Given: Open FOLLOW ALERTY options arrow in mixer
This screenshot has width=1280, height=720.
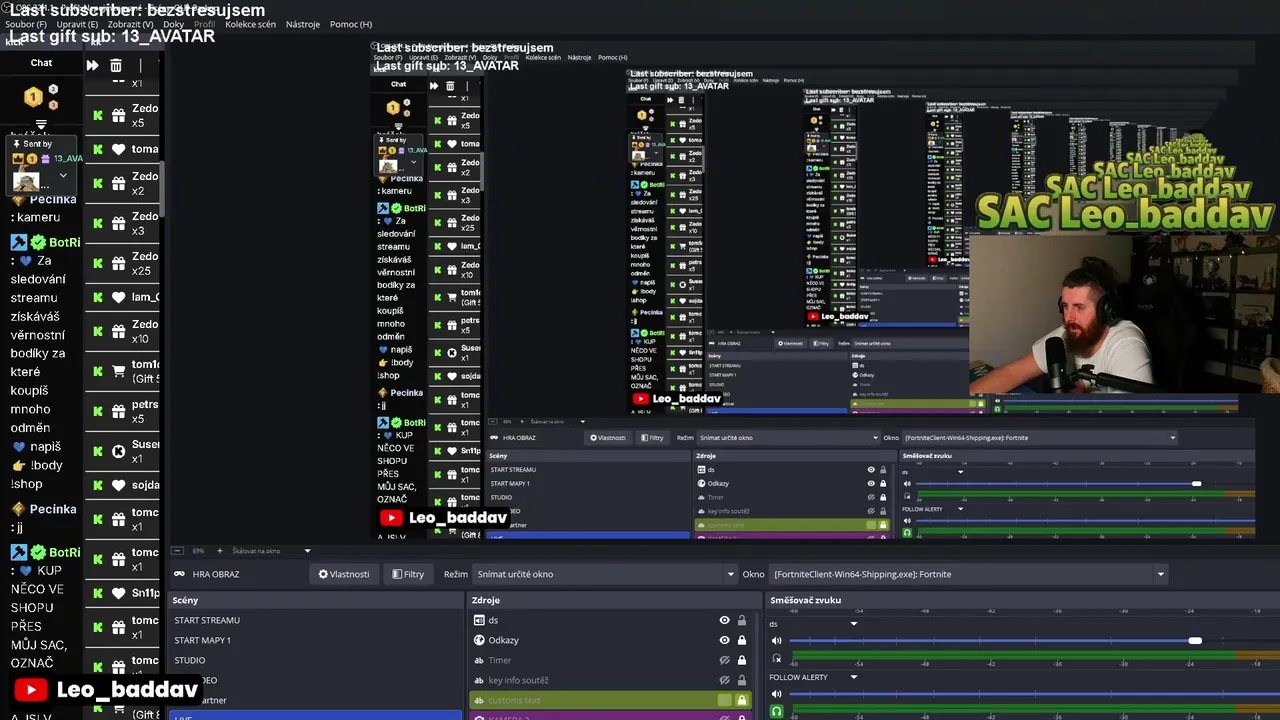Looking at the screenshot, I should [853, 677].
